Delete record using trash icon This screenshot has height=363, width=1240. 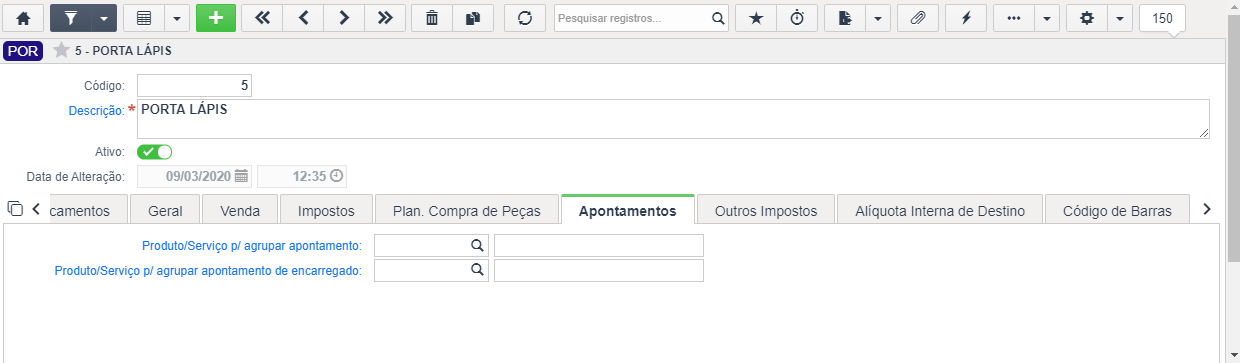[432, 18]
